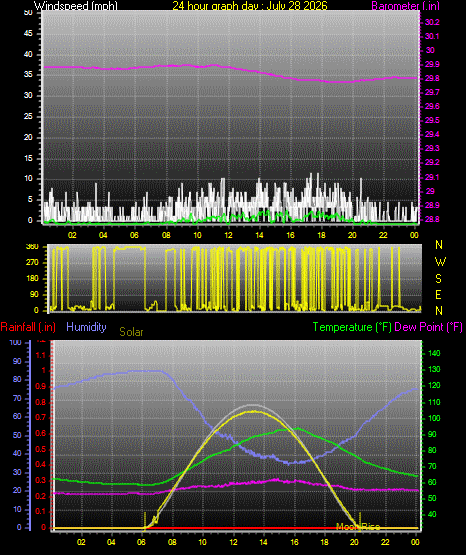Click the Barometer (.in) legend label
Screen dimensions: 466x555
pyautogui.click(x=405, y=6)
